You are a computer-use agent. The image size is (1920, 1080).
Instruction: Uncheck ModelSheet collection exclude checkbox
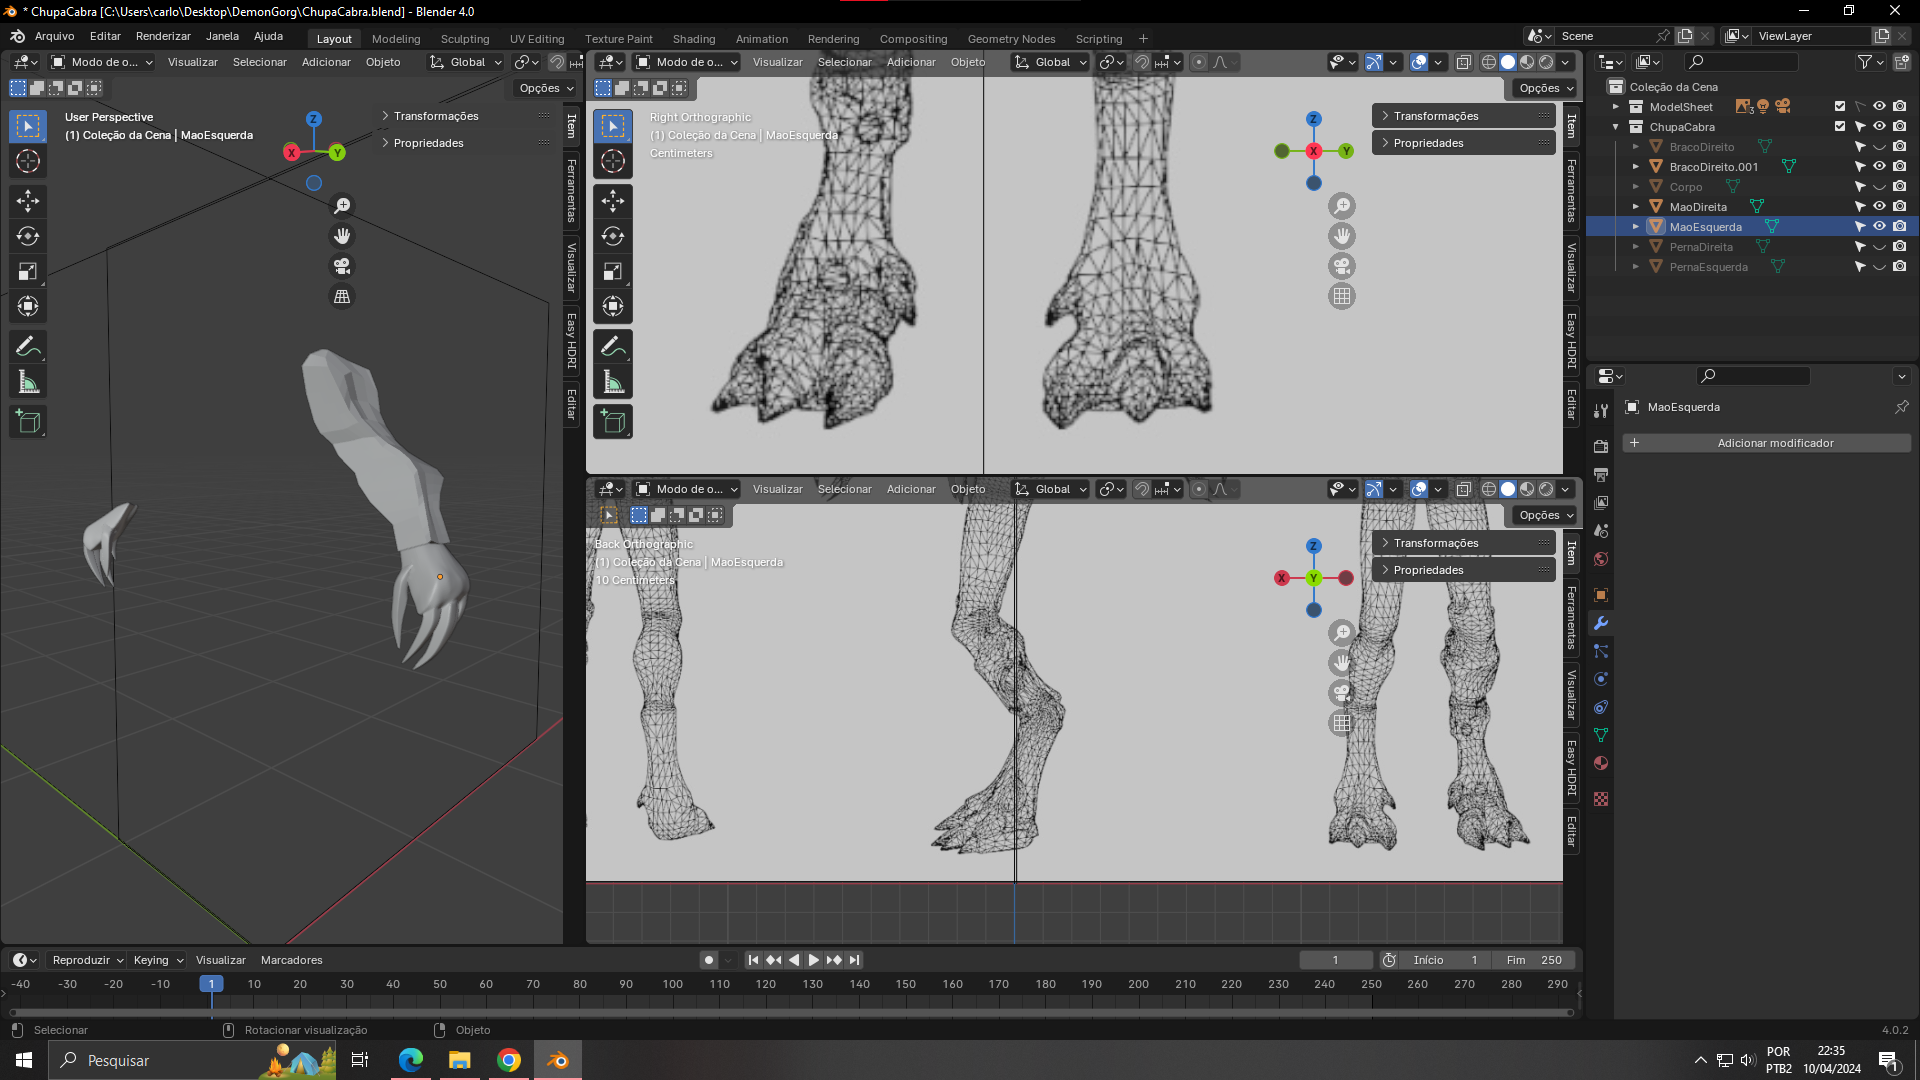tap(1840, 107)
